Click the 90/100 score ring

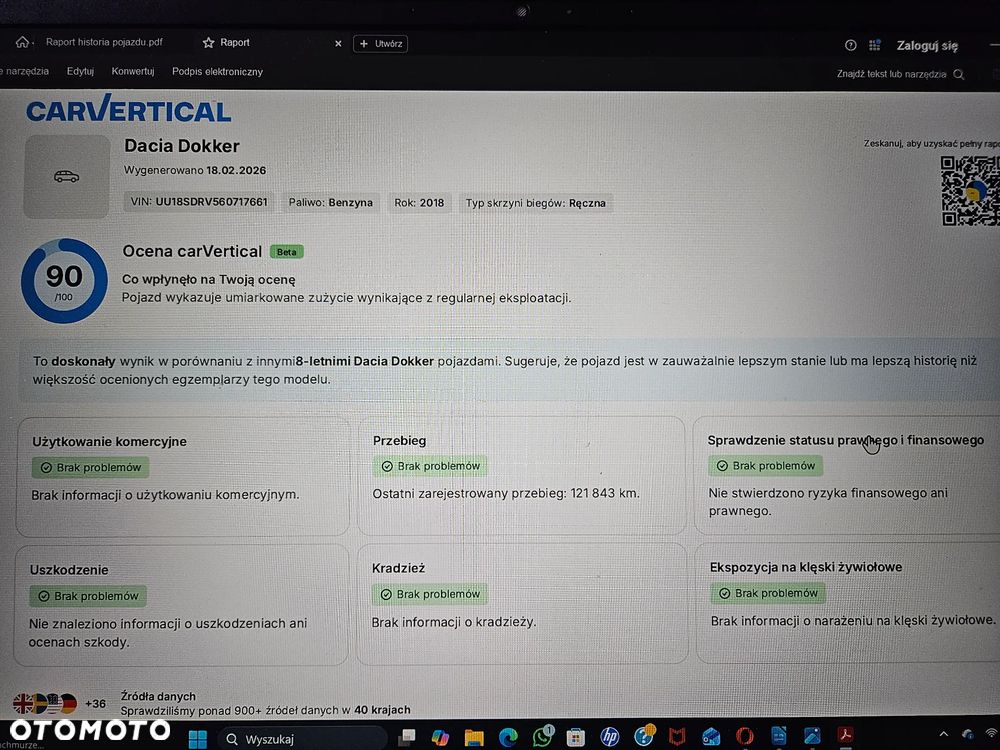[x=64, y=281]
